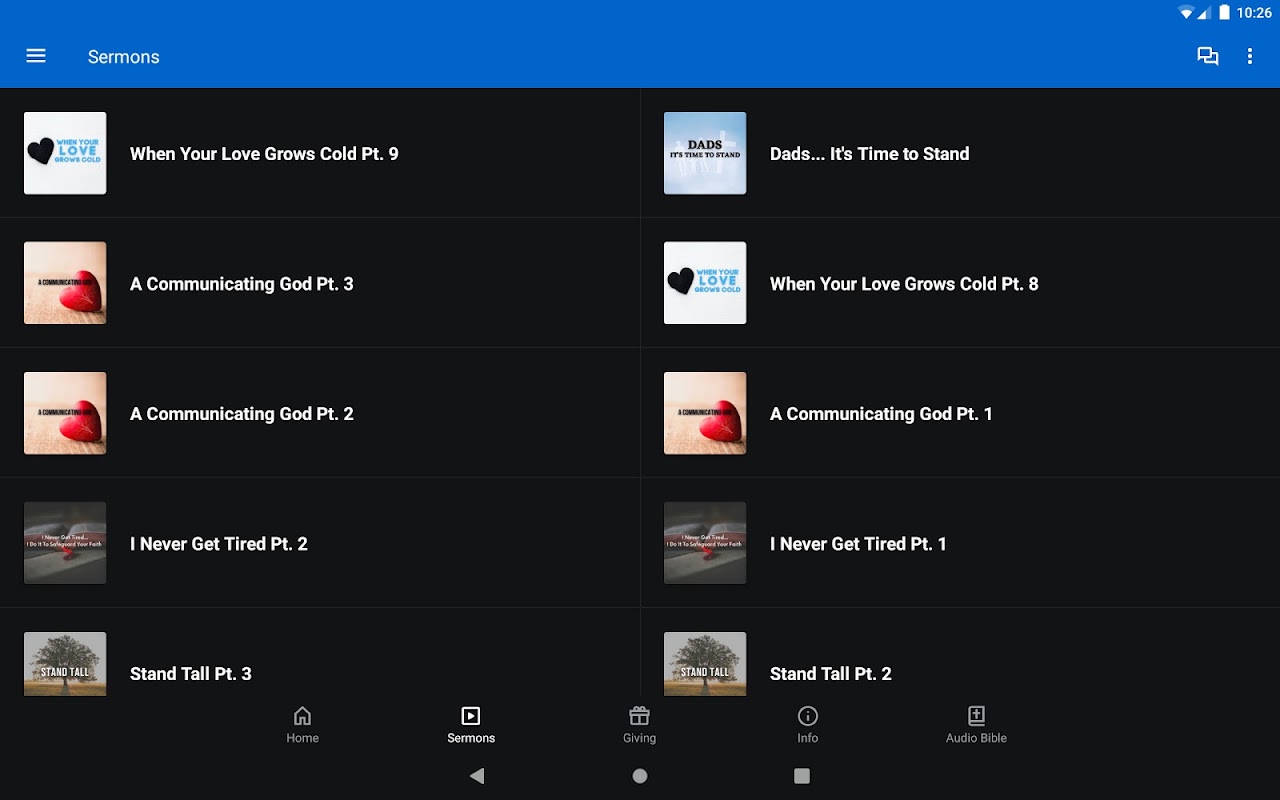Open thumbnail for Stand Tall Pt. 3
This screenshot has height=800, width=1280.
[65, 664]
